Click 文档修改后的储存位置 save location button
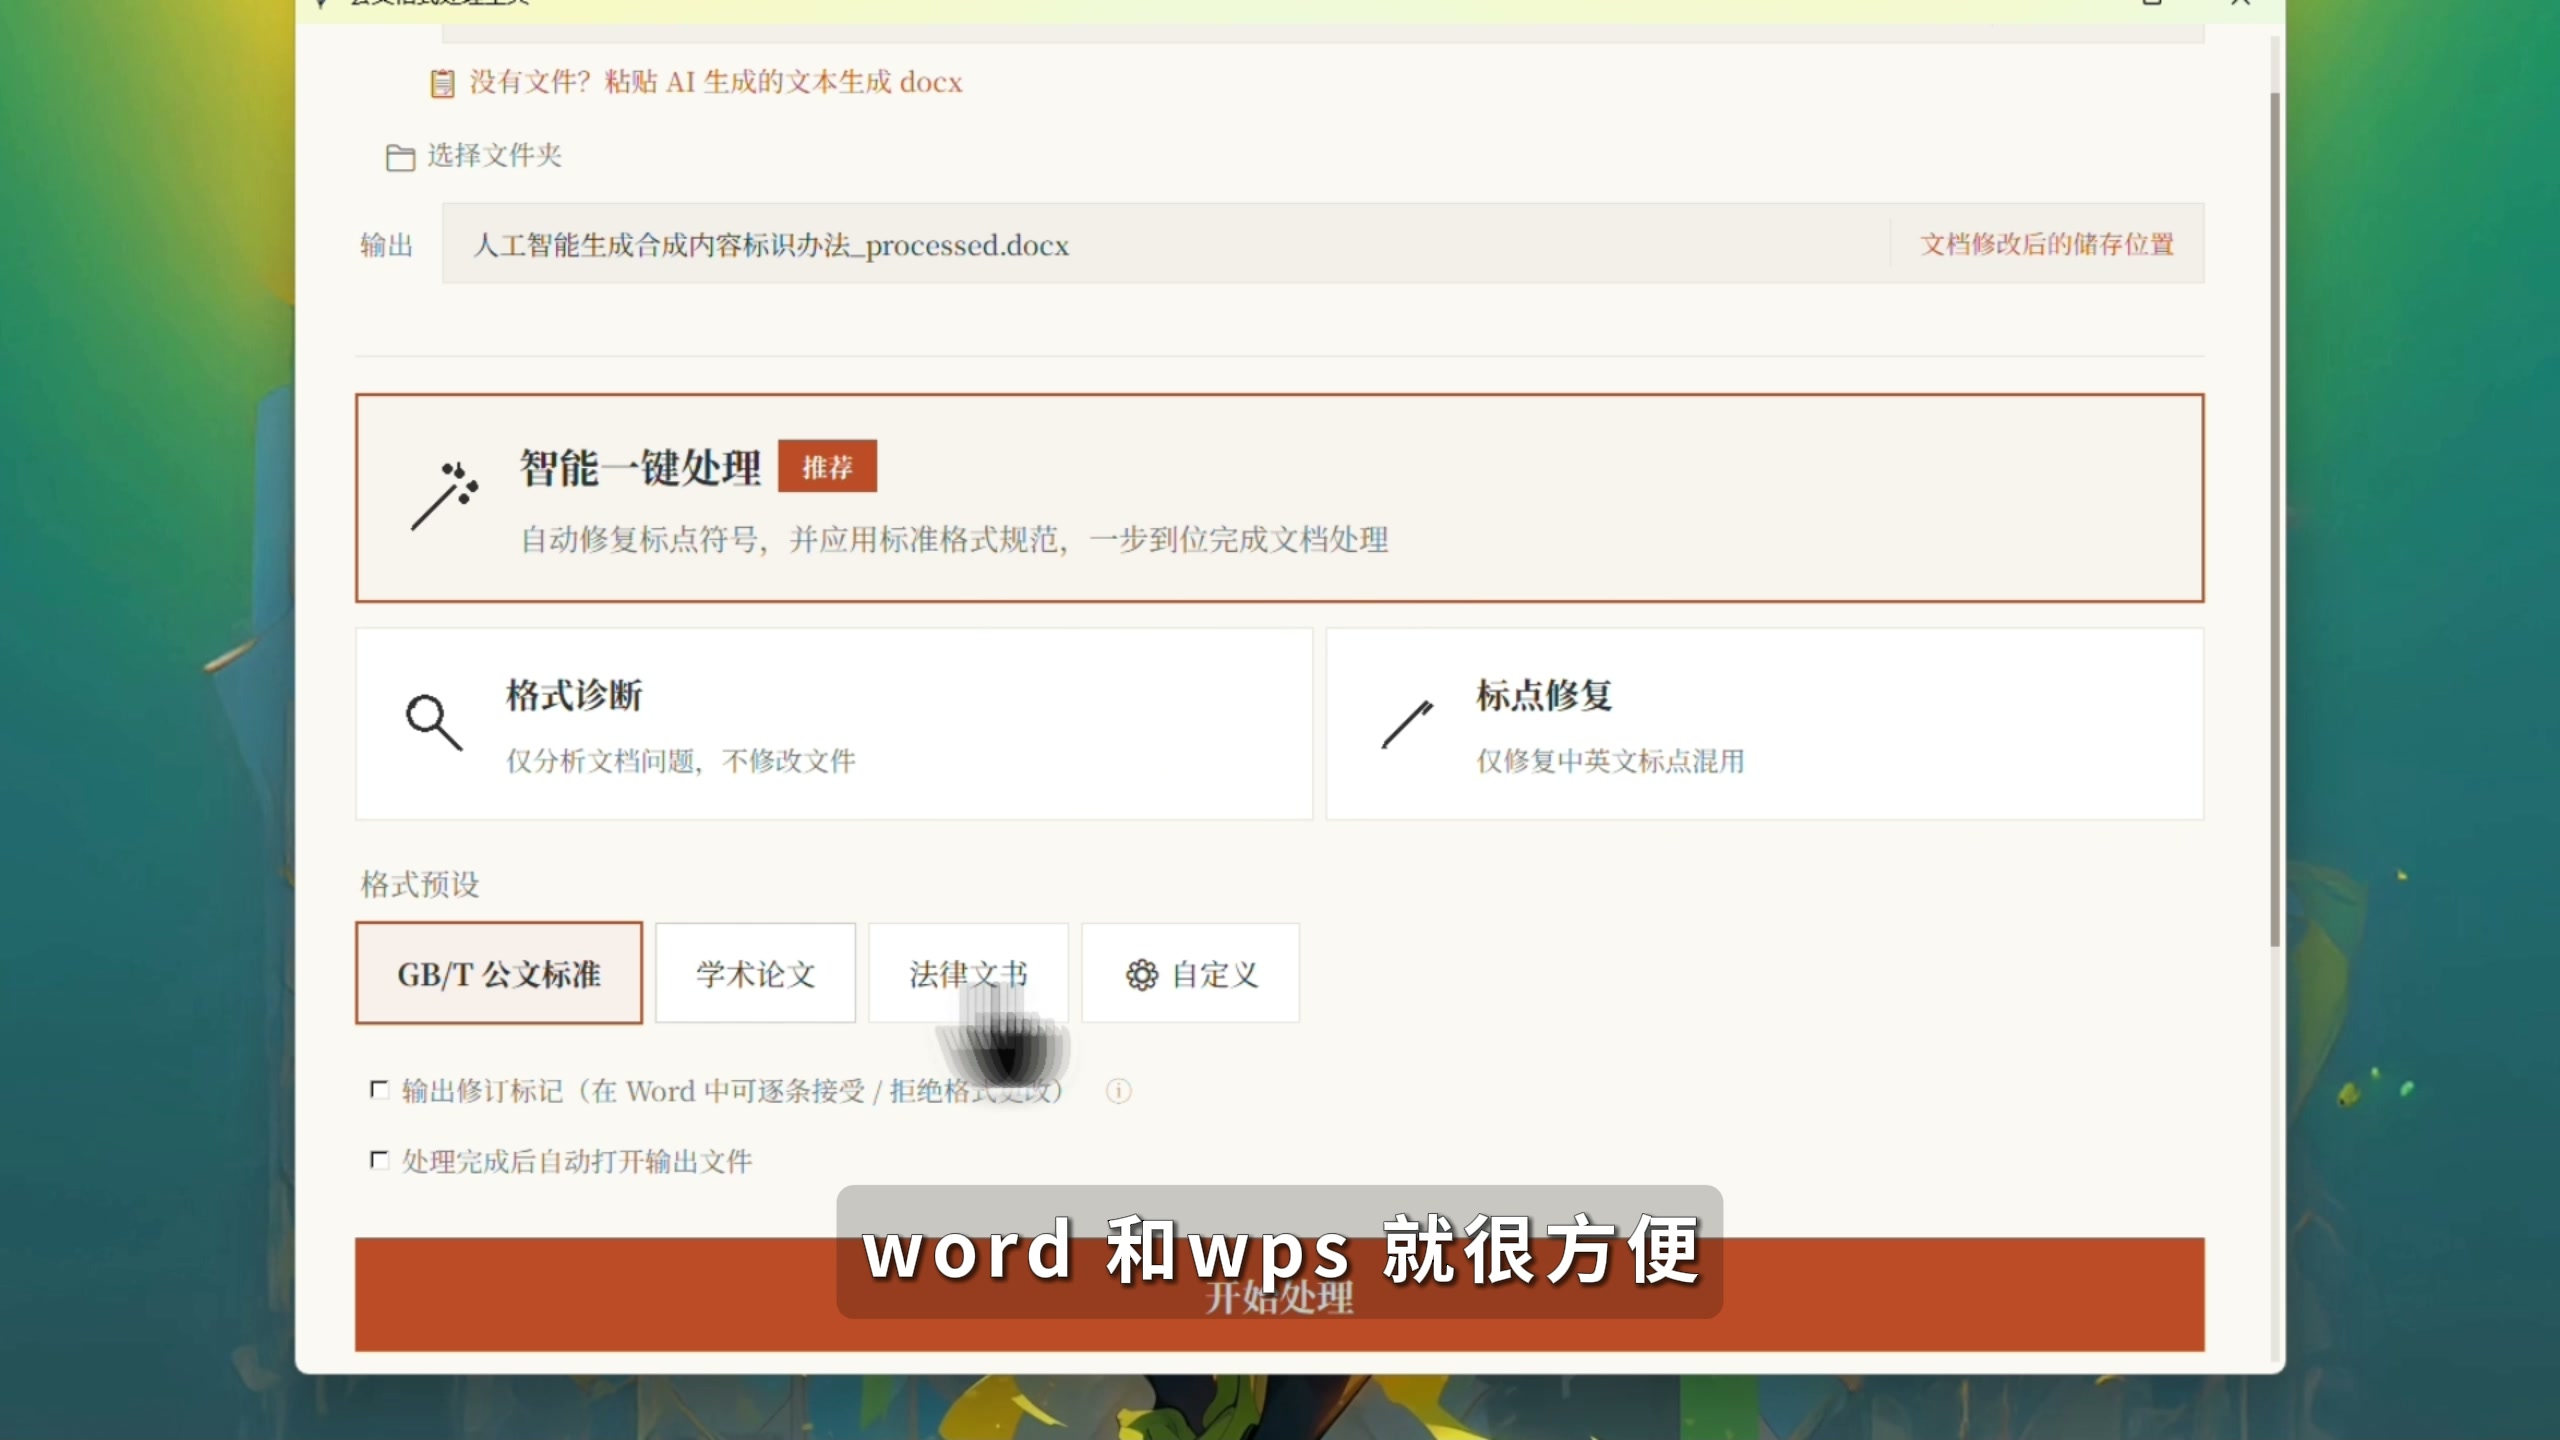 (x=2047, y=244)
